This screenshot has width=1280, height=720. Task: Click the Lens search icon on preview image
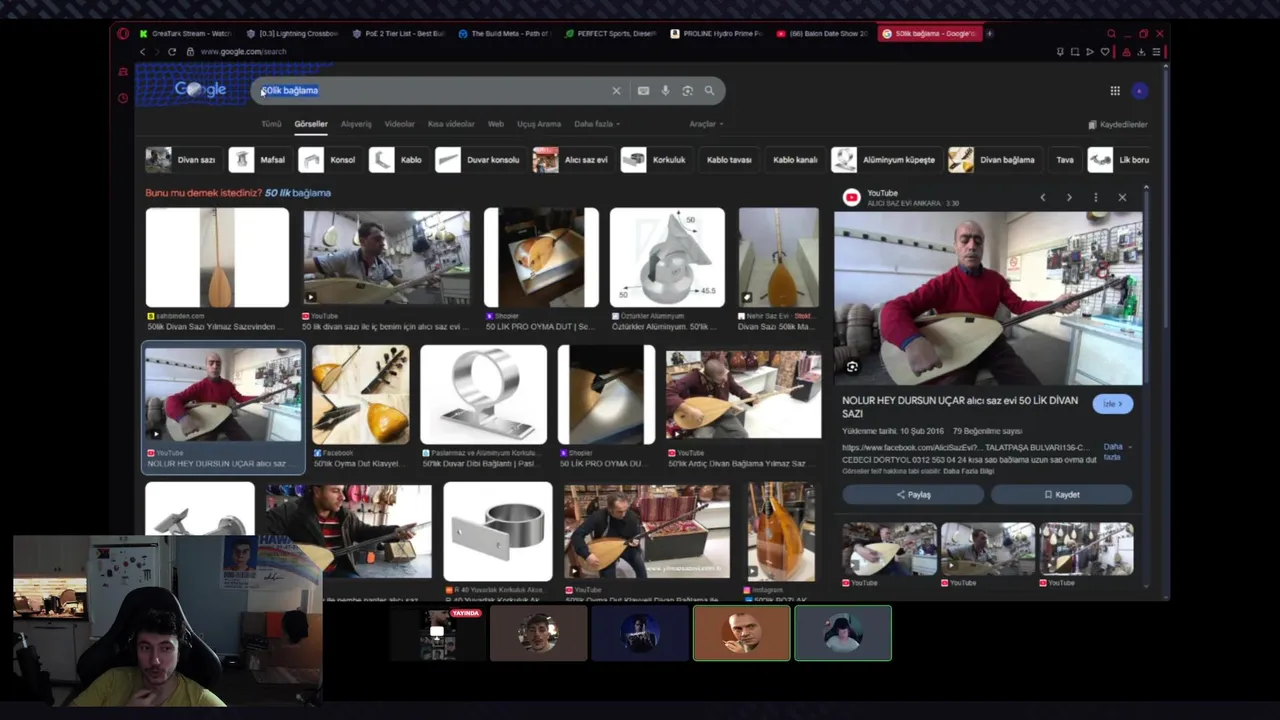click(x=852, y=367)
